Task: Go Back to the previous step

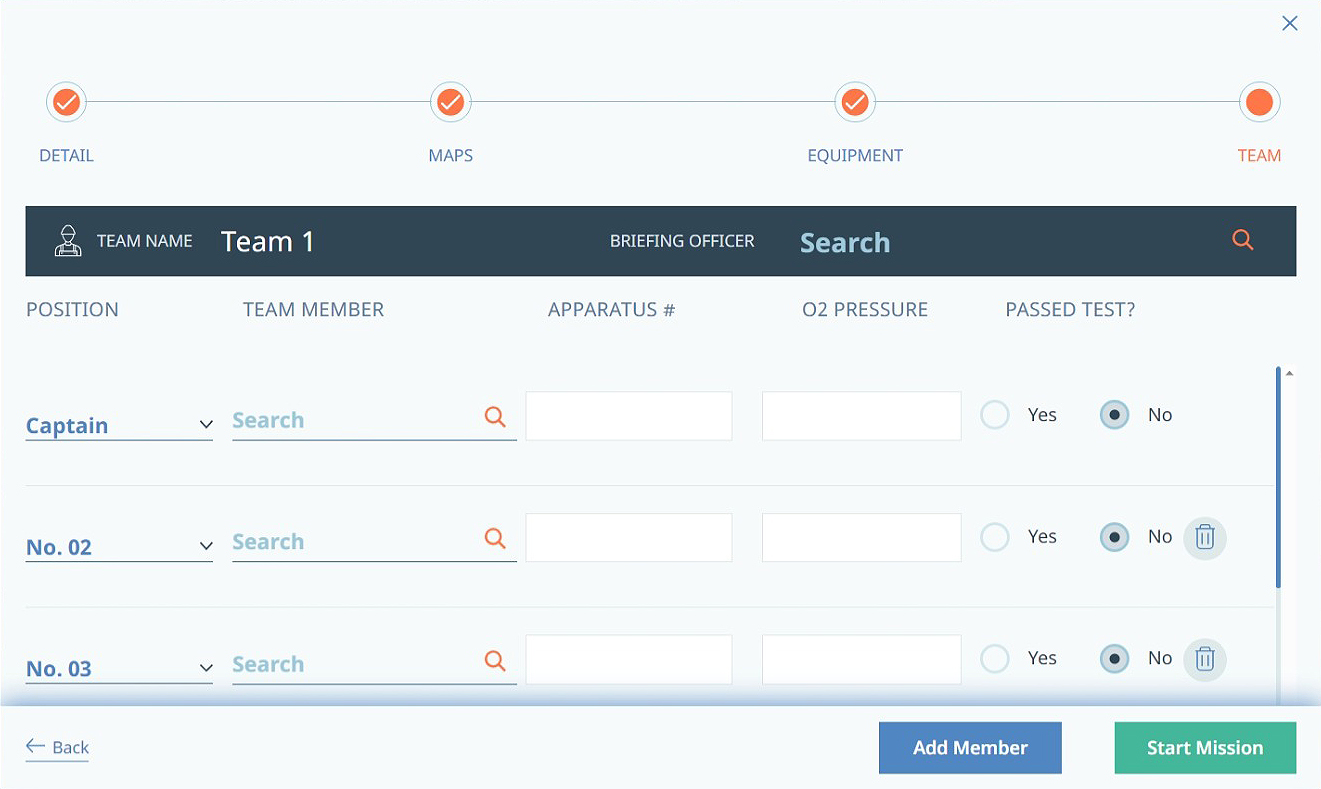Action: click(x=58, y=747)
